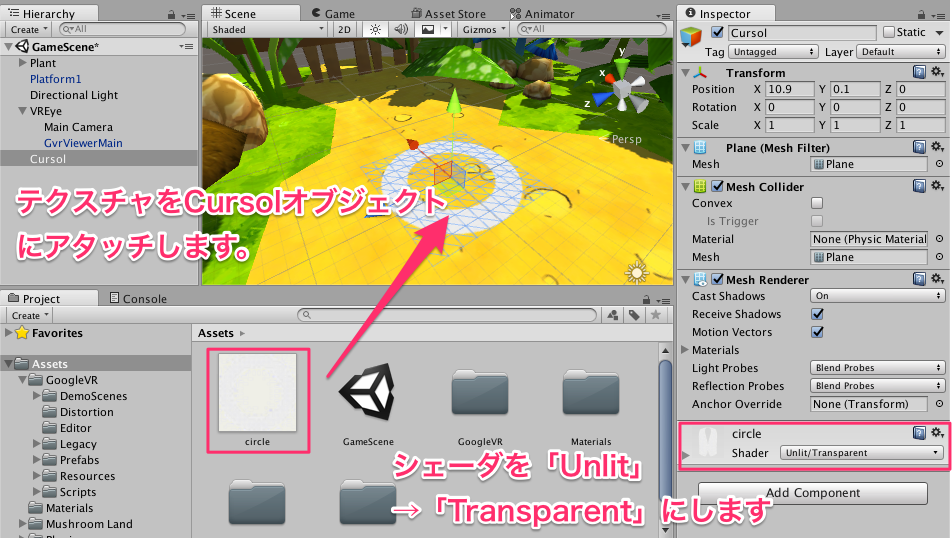Toggle scene lighting sun icon
The image size is (952, 538).
click(375, 29)
